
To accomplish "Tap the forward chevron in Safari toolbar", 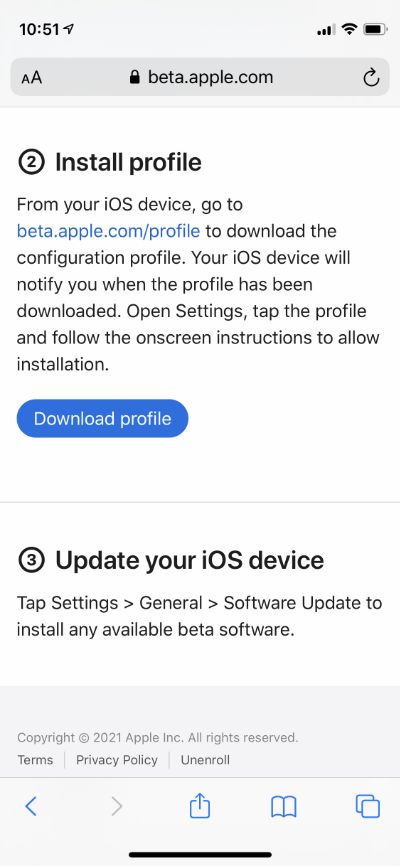I will click(117, 806).
